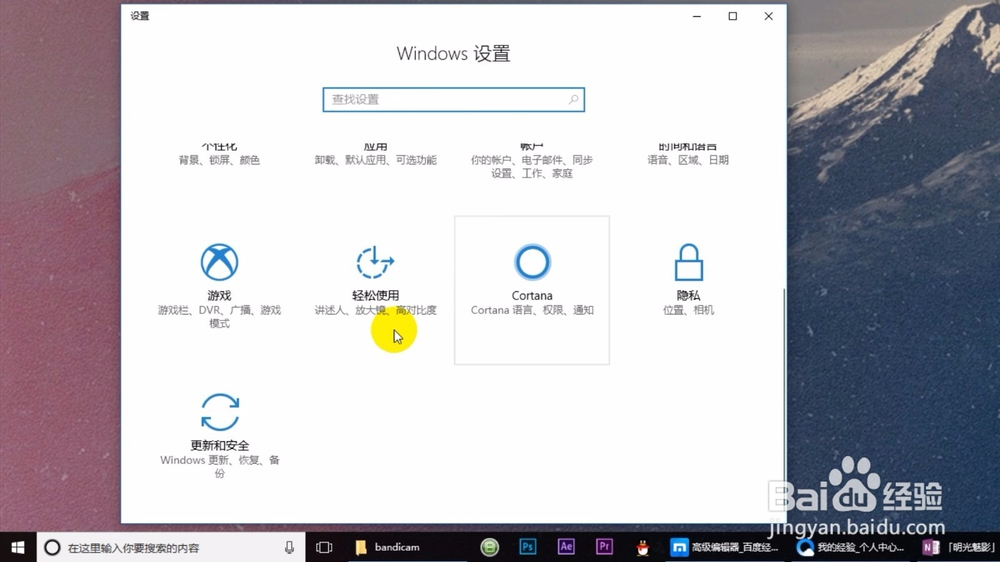Click description 游戏栏、DVR、广播、游戏模式
This screenshot has height=562, width=1000.
(219, 316)
